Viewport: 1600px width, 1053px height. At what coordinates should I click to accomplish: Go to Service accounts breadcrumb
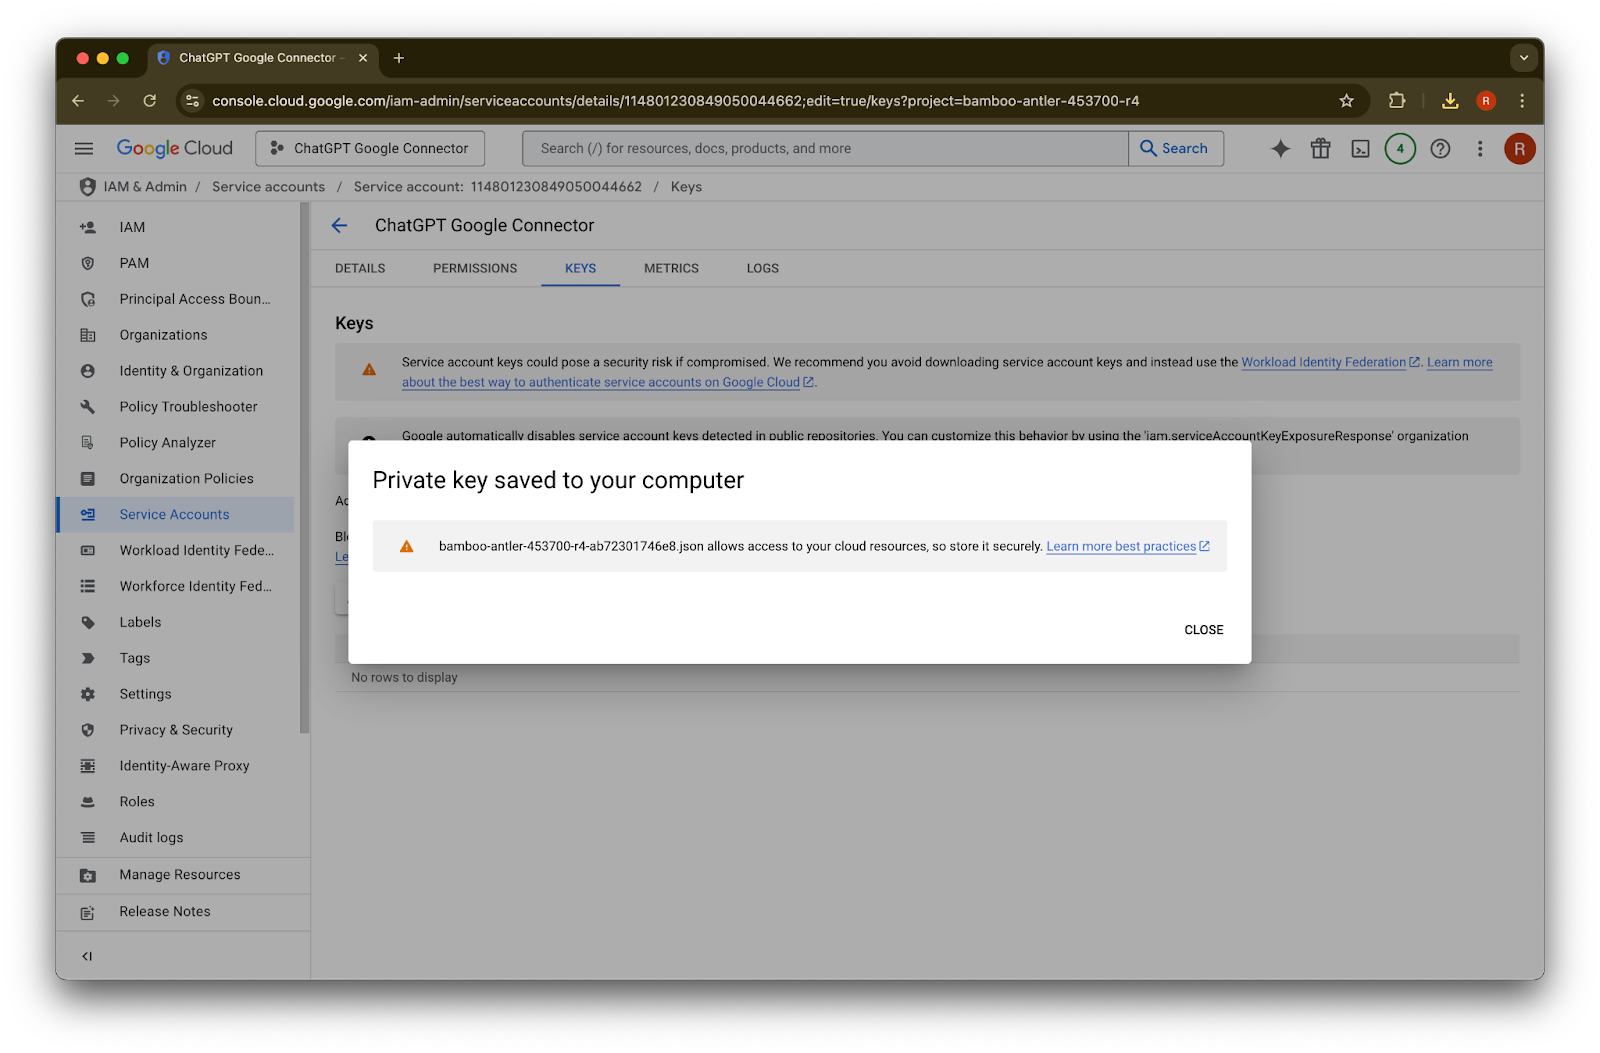[x=268, y=187]
